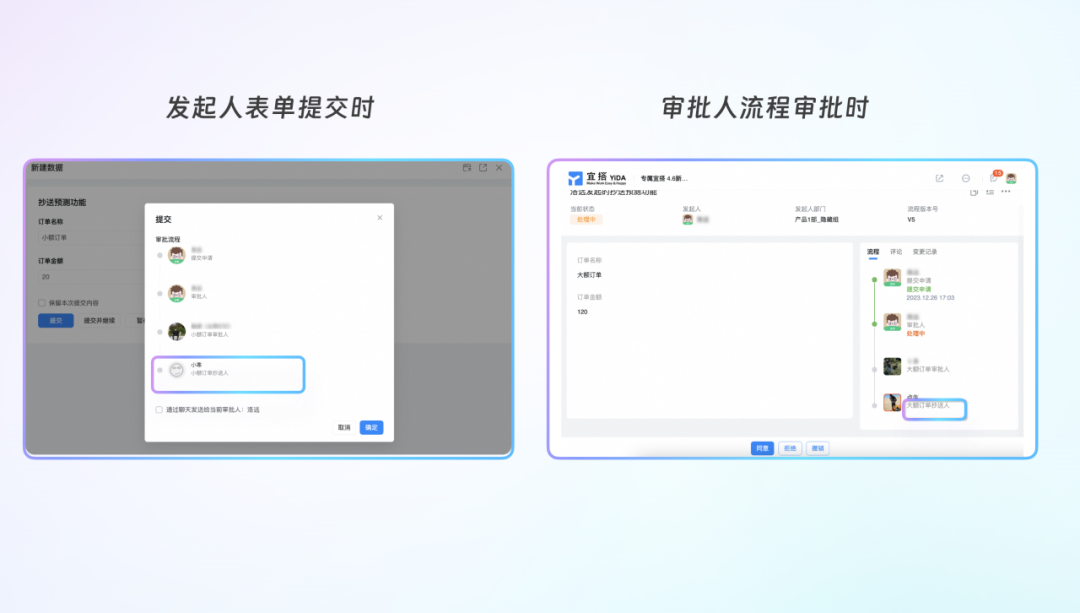Click the 审批人 avatar in 提交 dialog

point(177,293)
